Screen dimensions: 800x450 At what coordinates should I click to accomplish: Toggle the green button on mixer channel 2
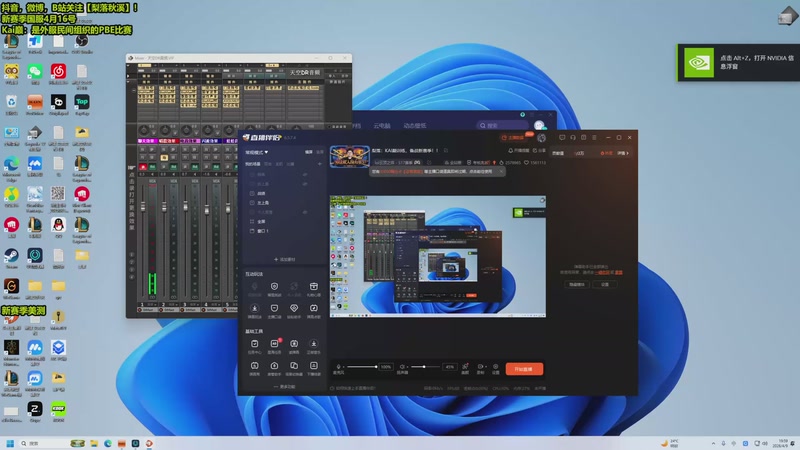(173, 167)
